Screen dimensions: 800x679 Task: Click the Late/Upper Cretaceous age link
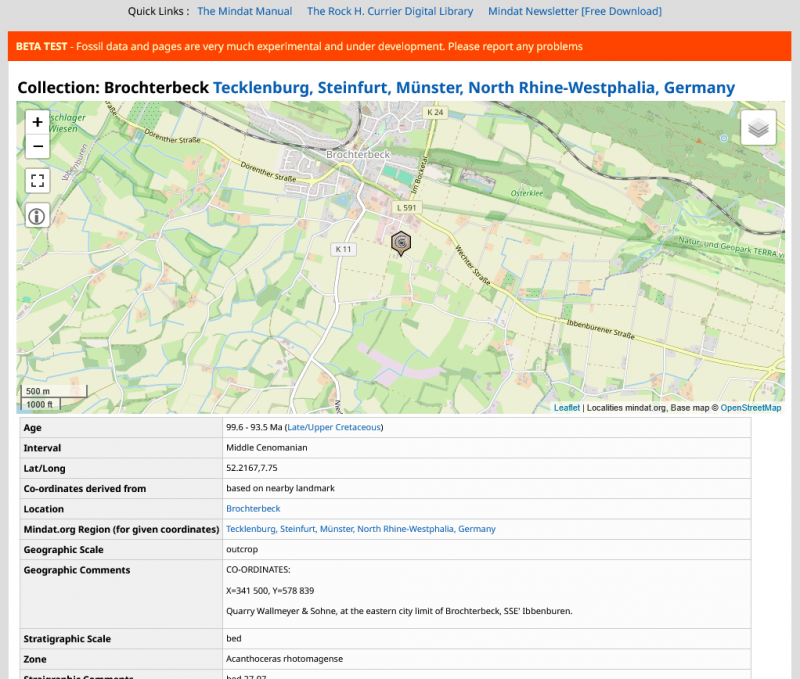(333, 428)
